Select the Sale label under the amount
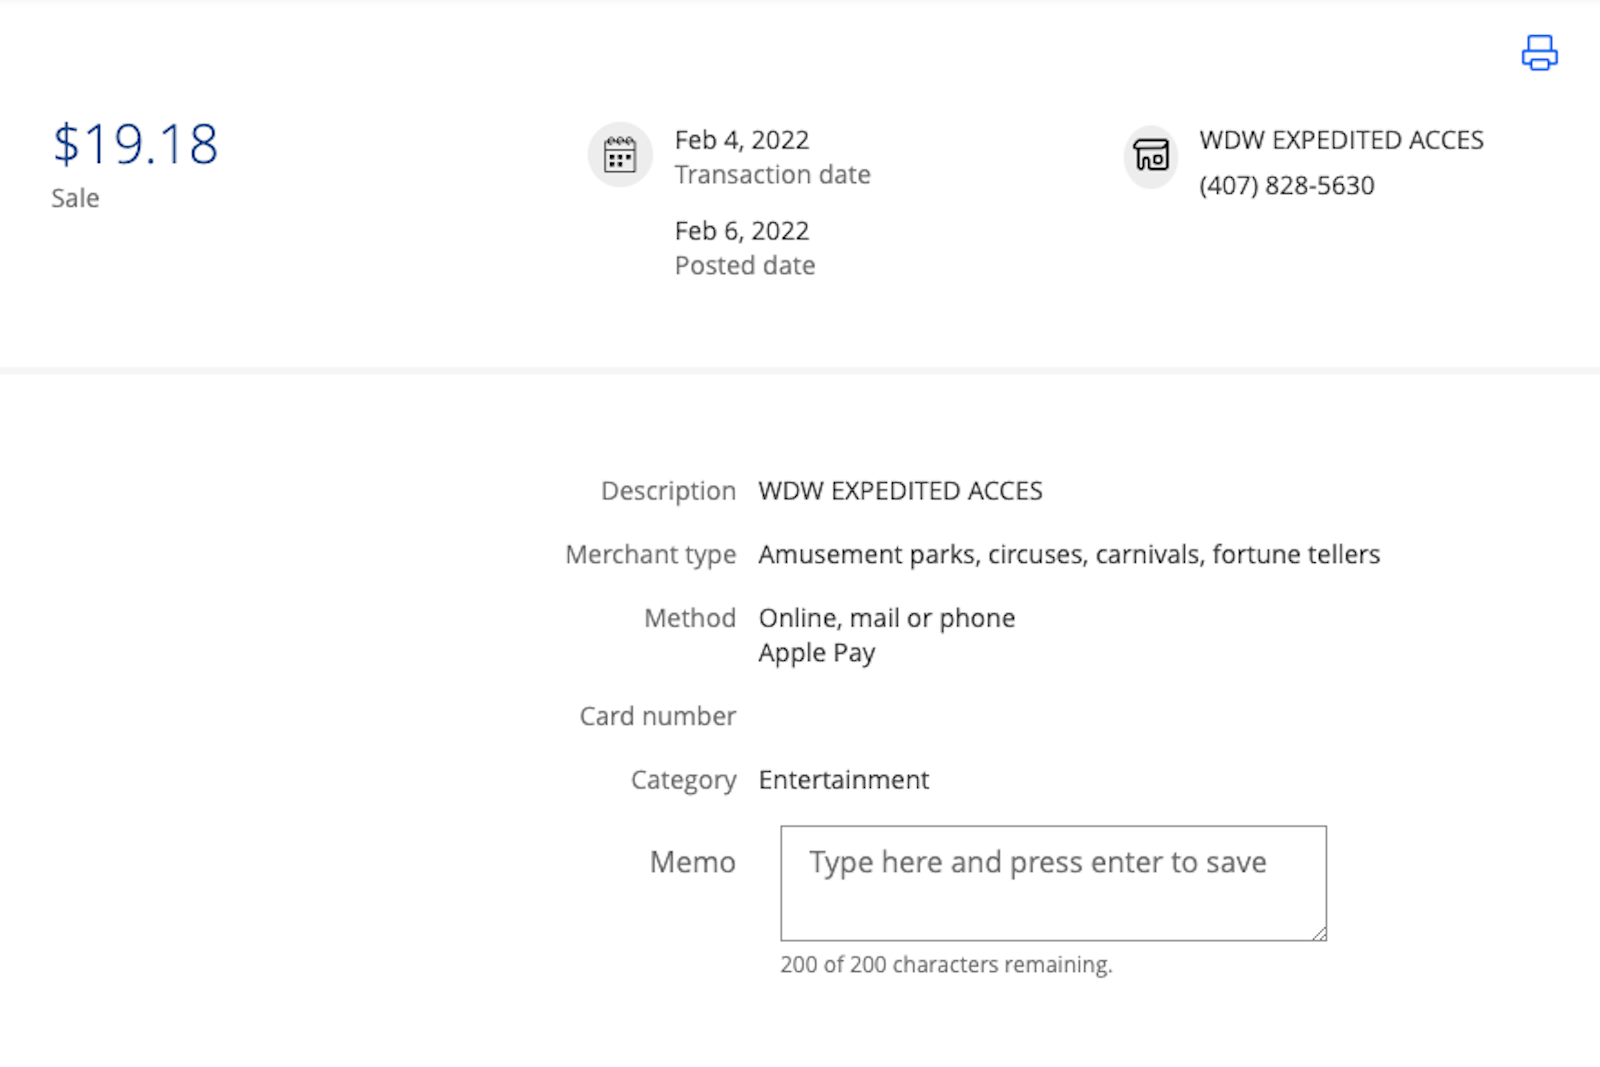 [75, 198]
